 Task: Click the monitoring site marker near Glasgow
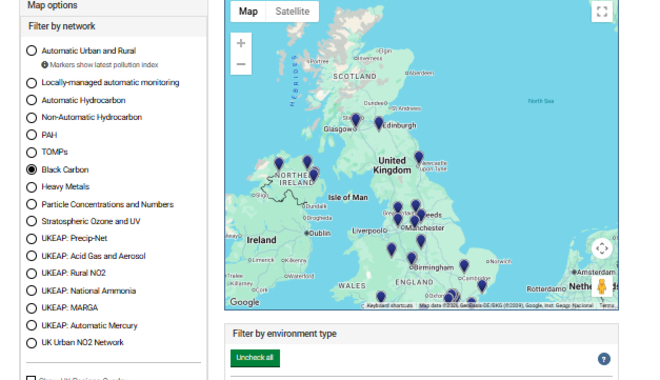point(356,120)
